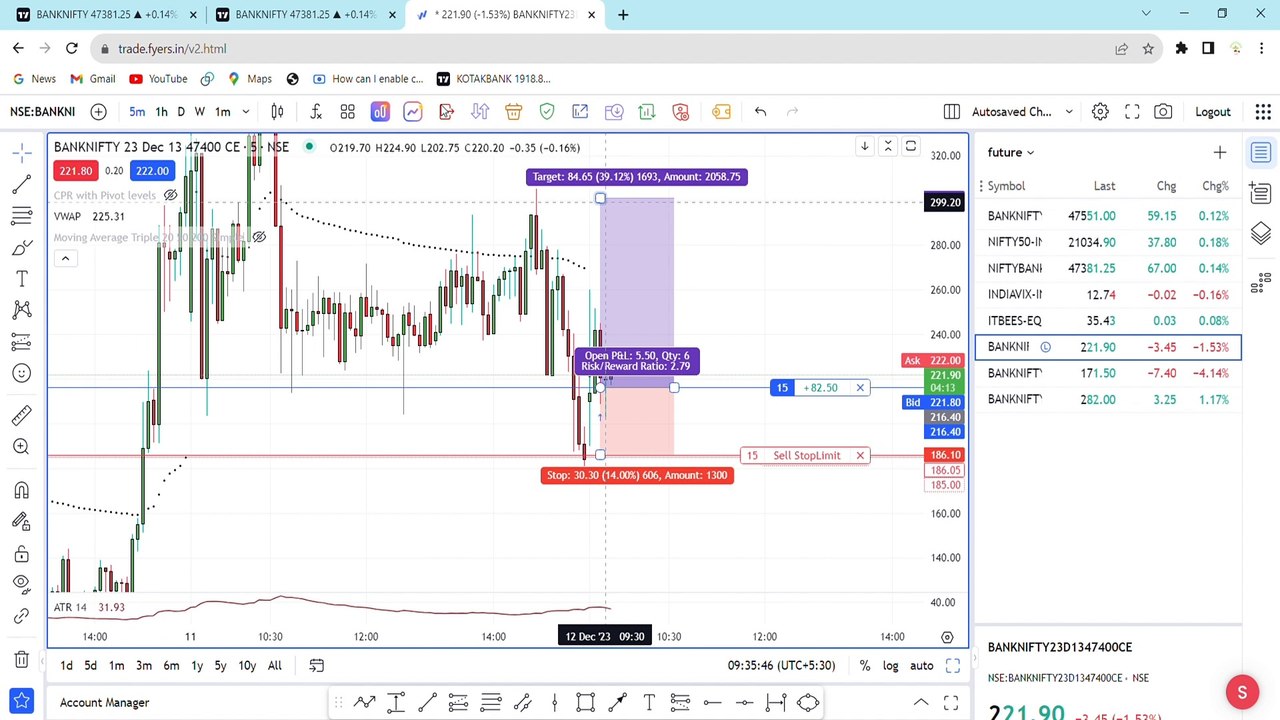Cancel the Sell StopLimit order line
1280x720 pixels.
(860, 456)
